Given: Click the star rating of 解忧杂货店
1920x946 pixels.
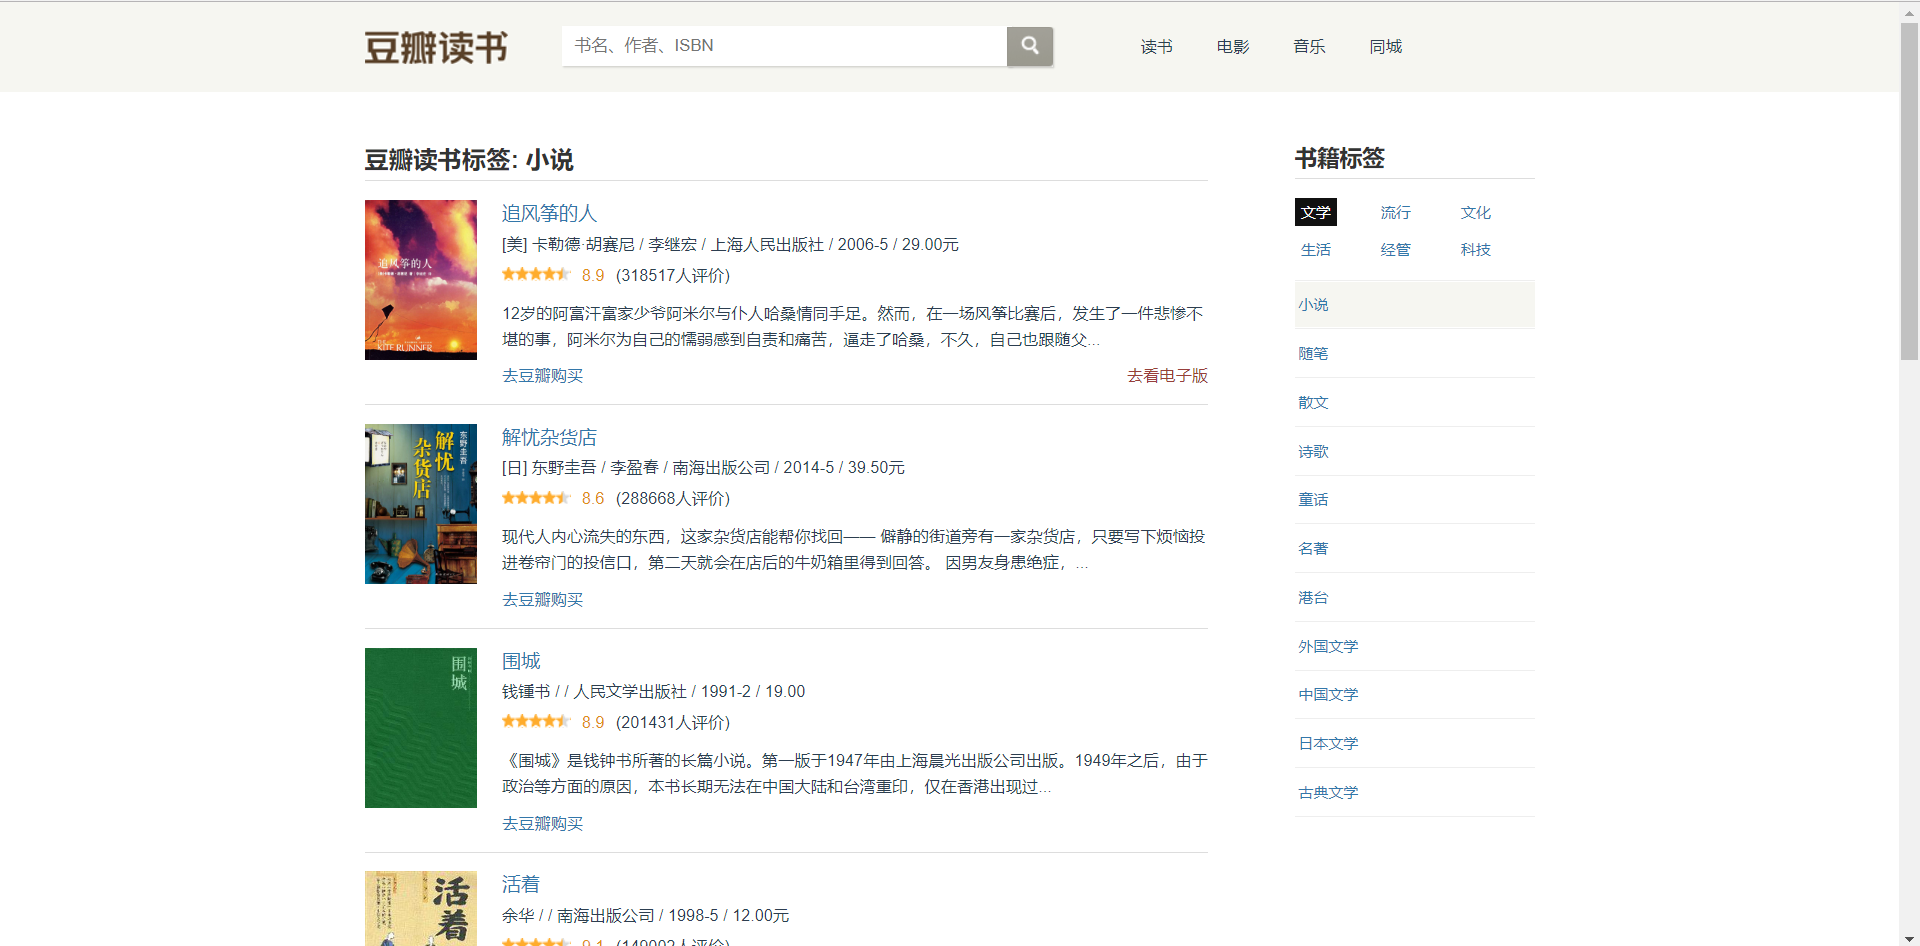Looking at the screenshot, I should coord(536,498).
